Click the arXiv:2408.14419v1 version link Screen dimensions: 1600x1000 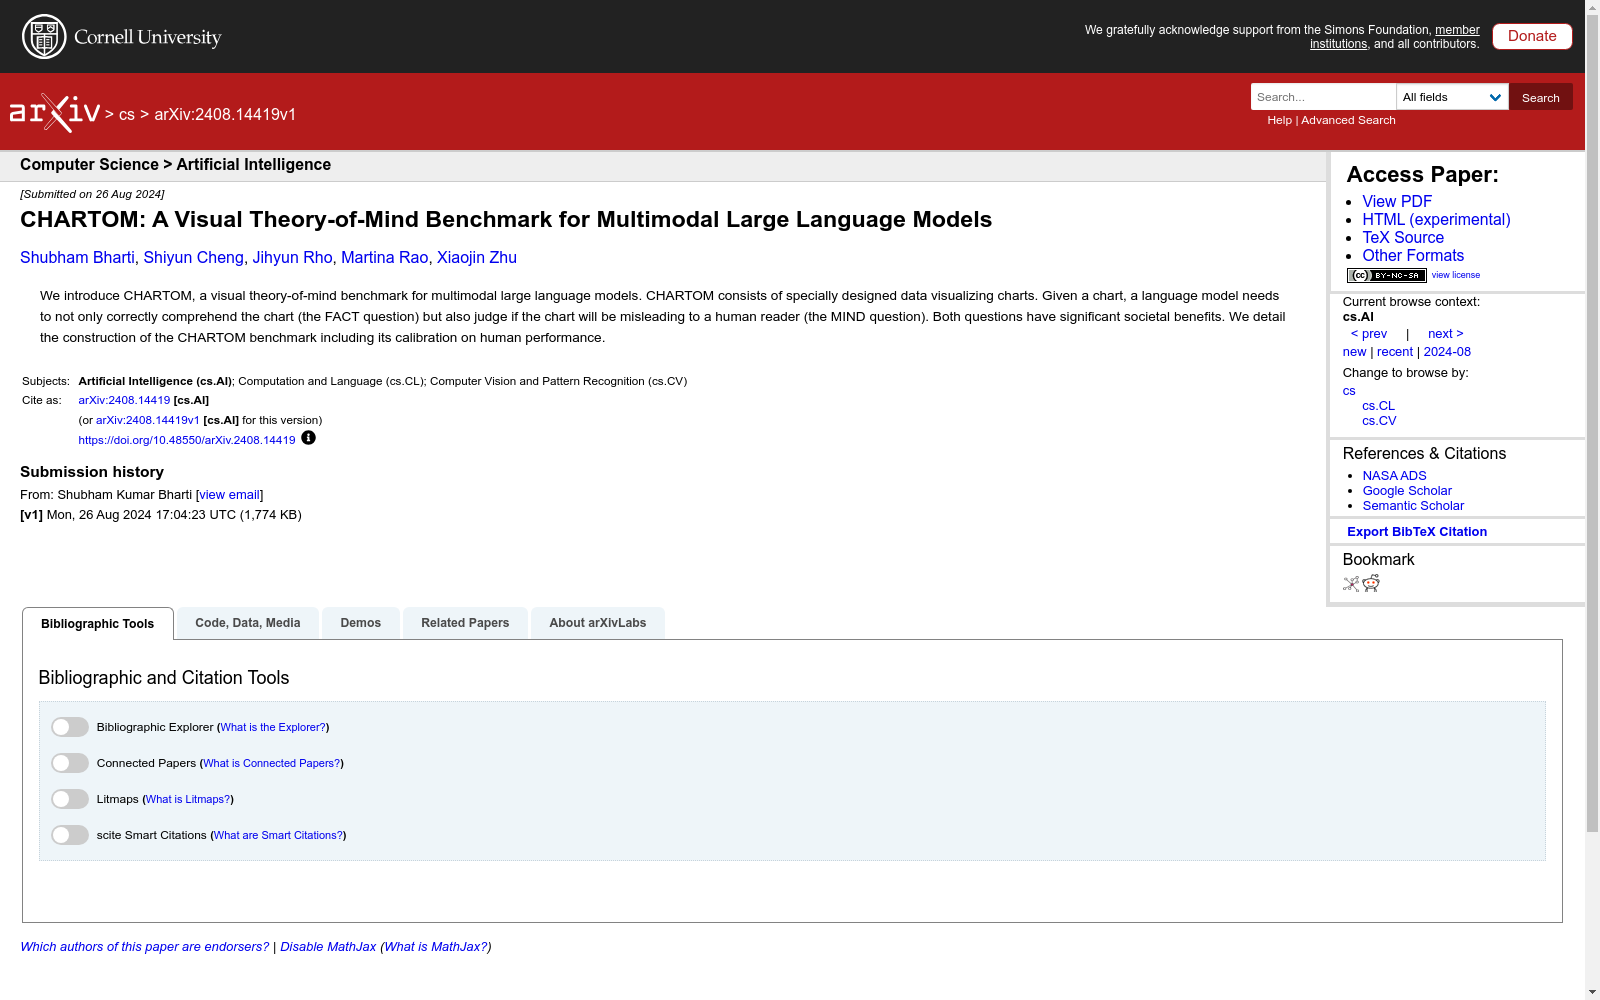[148, 420]
